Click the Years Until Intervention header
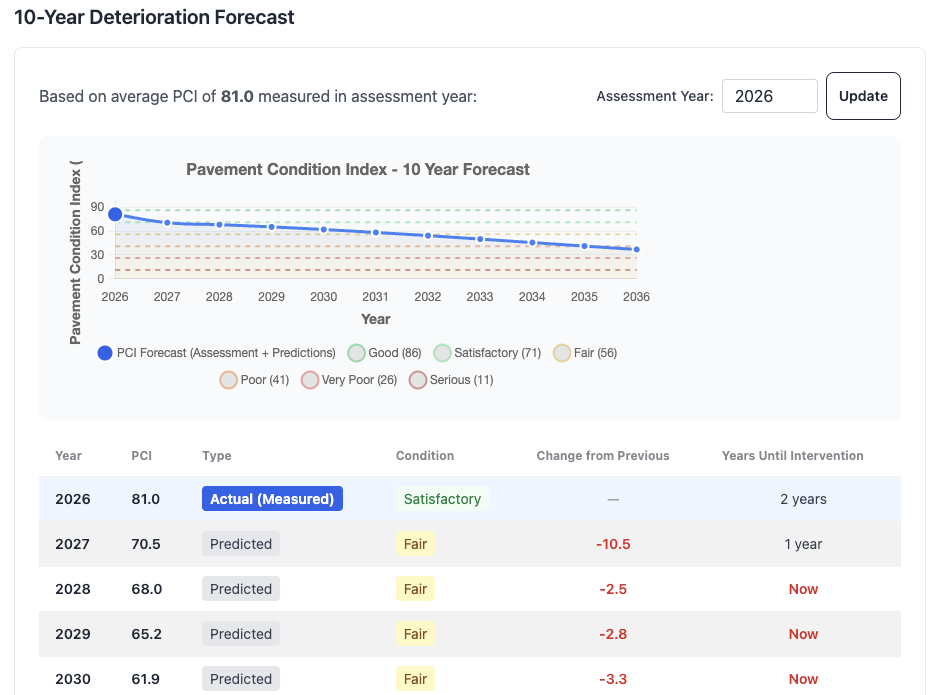Screen dimensions: 939x695 click(x=792, y=456)
